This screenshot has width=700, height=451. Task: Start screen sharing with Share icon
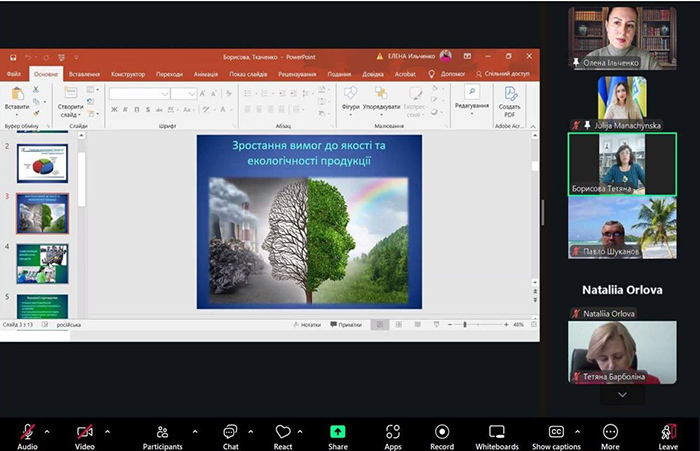tap(338, 431)
